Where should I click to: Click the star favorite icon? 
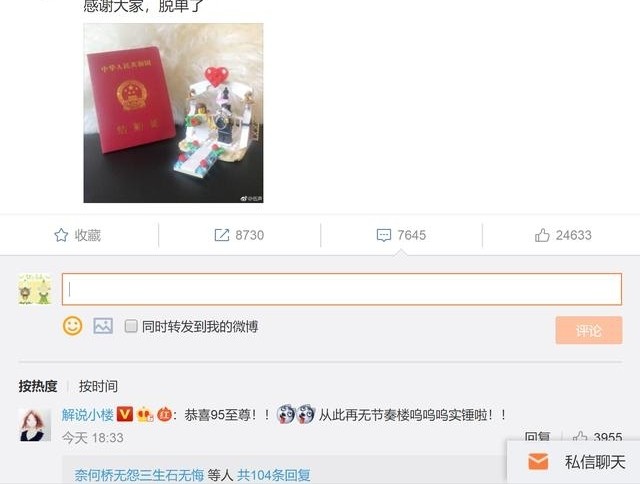point(61,235)
